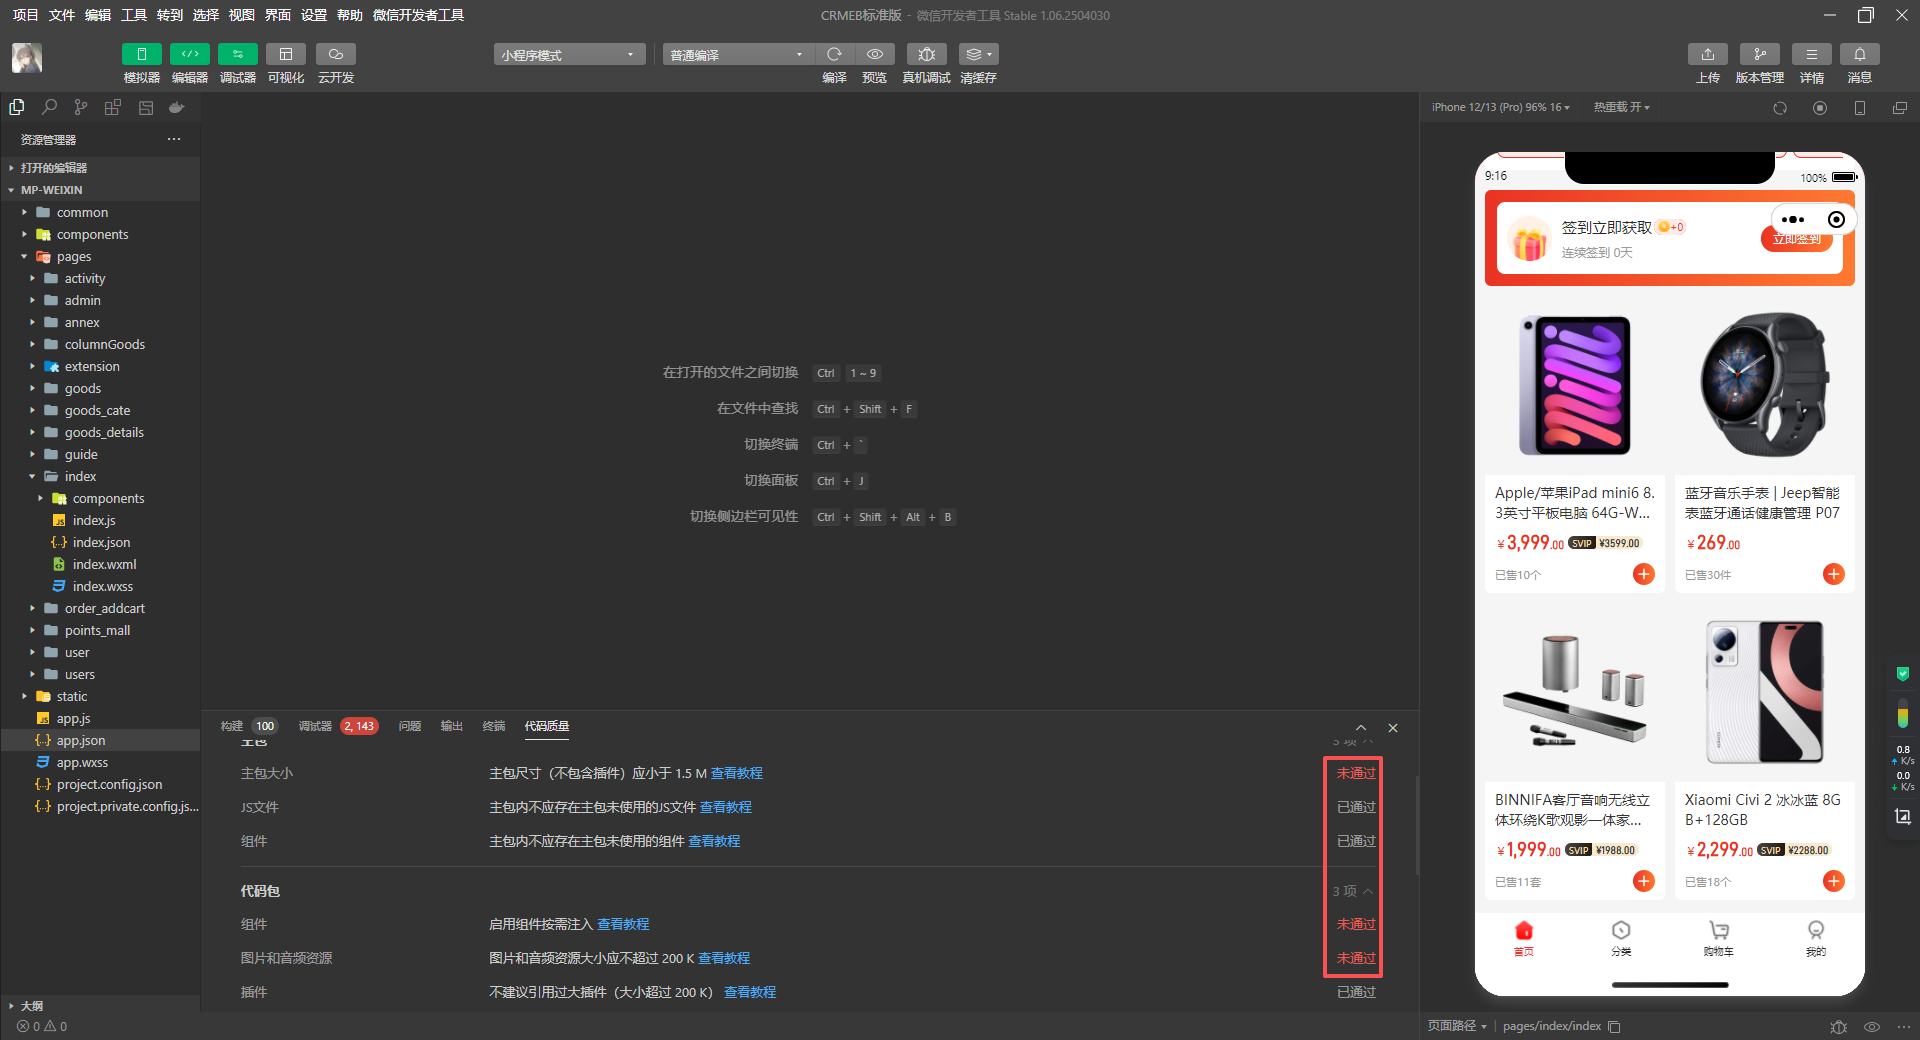Open Version Management
Viewport: 1920px width, 1040px height.
tap(1760, 54)
